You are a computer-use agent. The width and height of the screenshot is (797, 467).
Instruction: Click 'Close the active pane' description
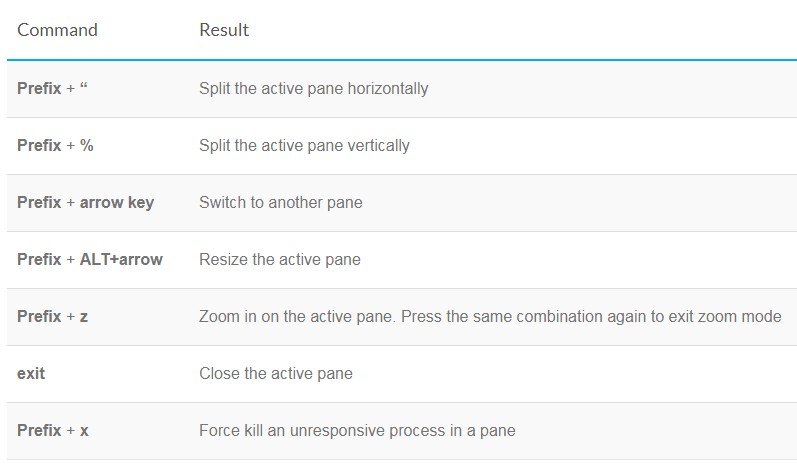pos(276,373)
